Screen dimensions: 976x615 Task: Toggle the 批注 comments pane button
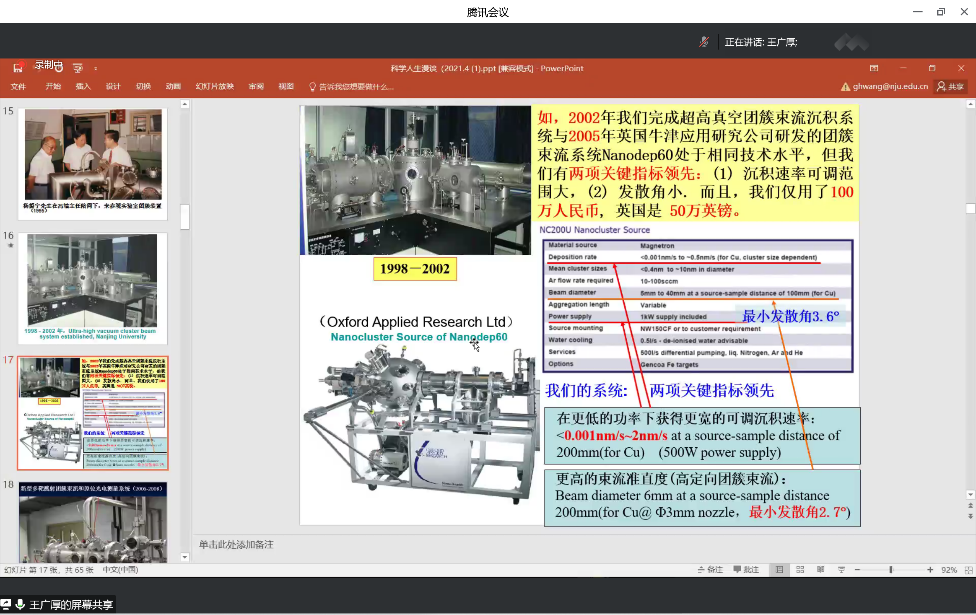click(746, 569)
